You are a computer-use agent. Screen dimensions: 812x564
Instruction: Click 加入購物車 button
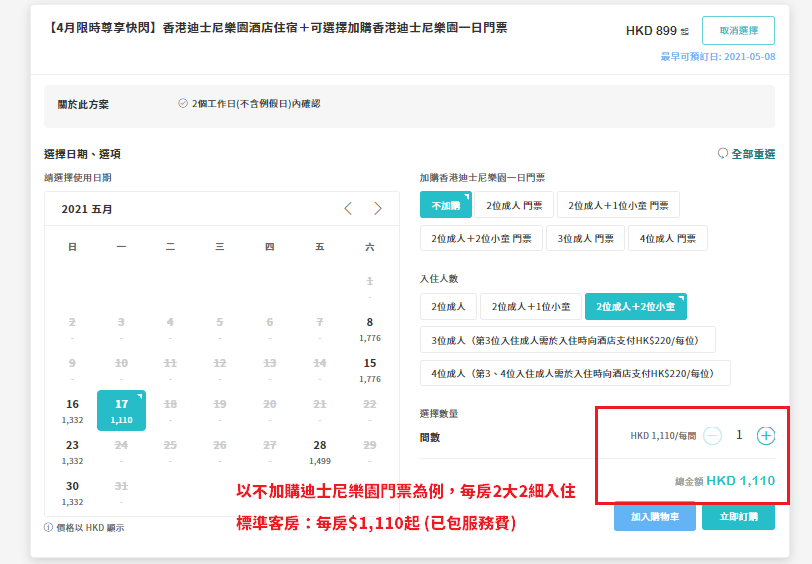click(655, 516)
